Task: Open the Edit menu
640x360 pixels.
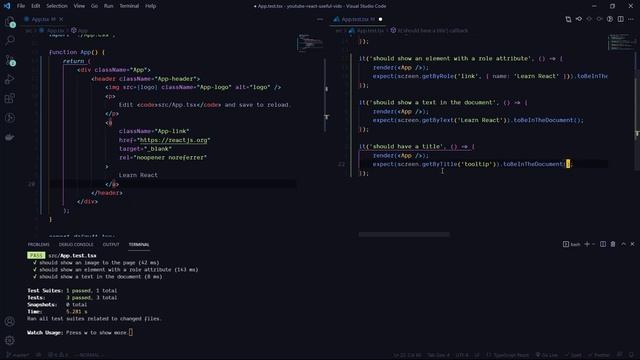Action: (36, 6)
